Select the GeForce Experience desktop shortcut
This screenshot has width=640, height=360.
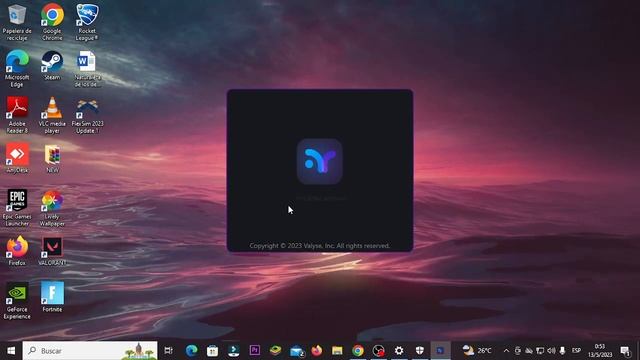[x=17, y=301]
